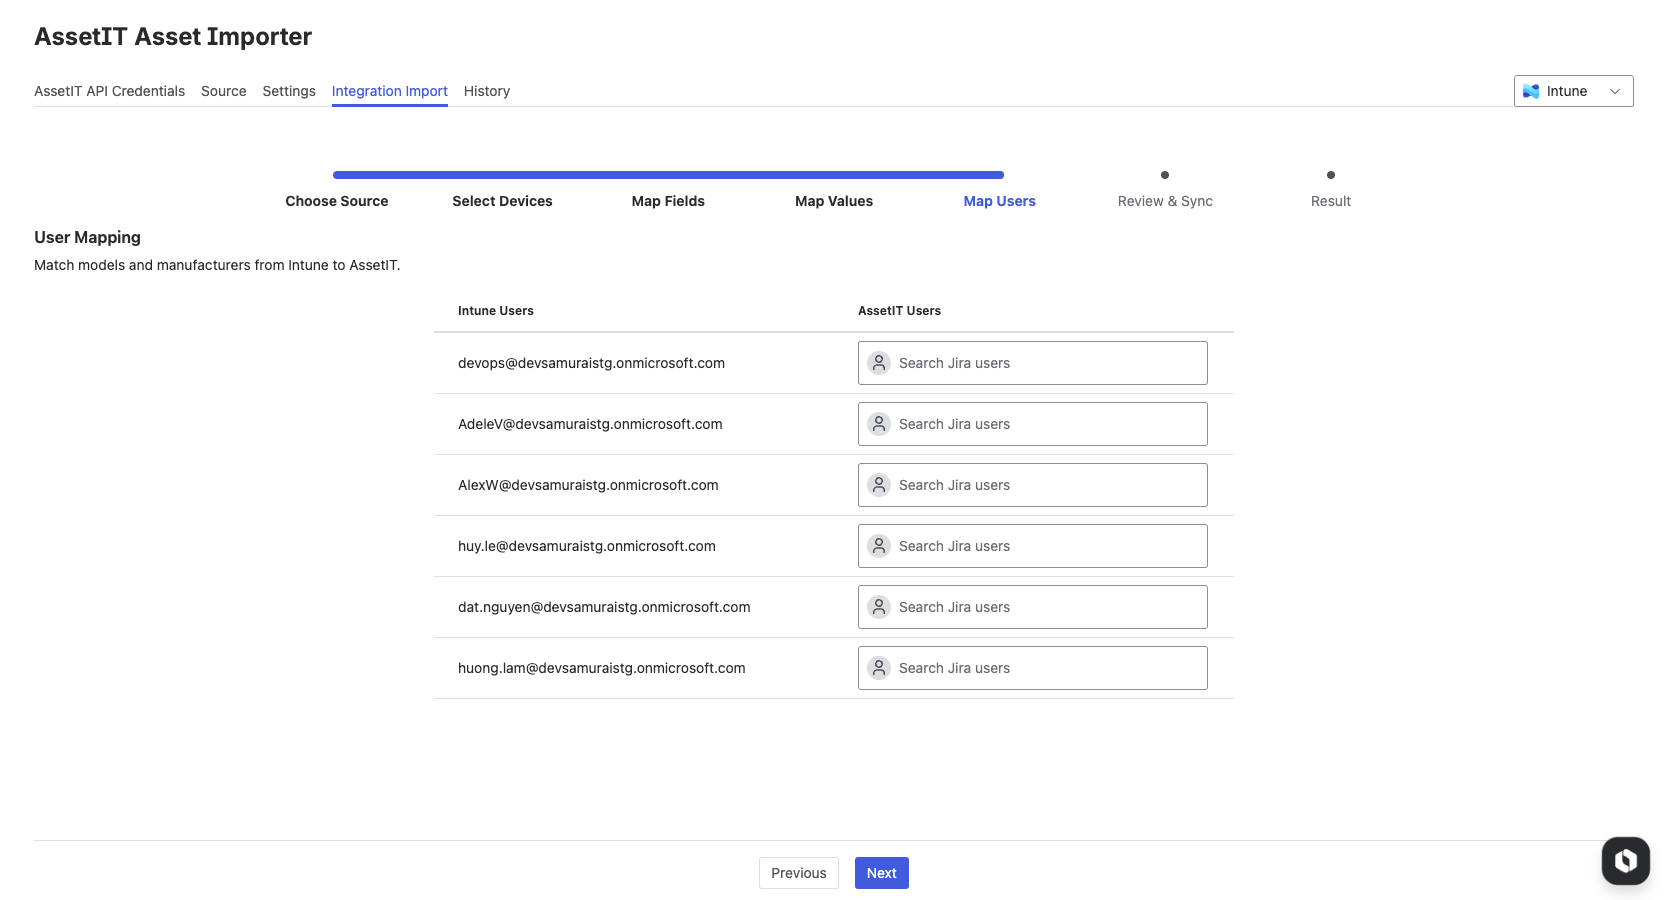
Task: Click the user avatar icon in dat.nguyen row
Action: point(879,607)
